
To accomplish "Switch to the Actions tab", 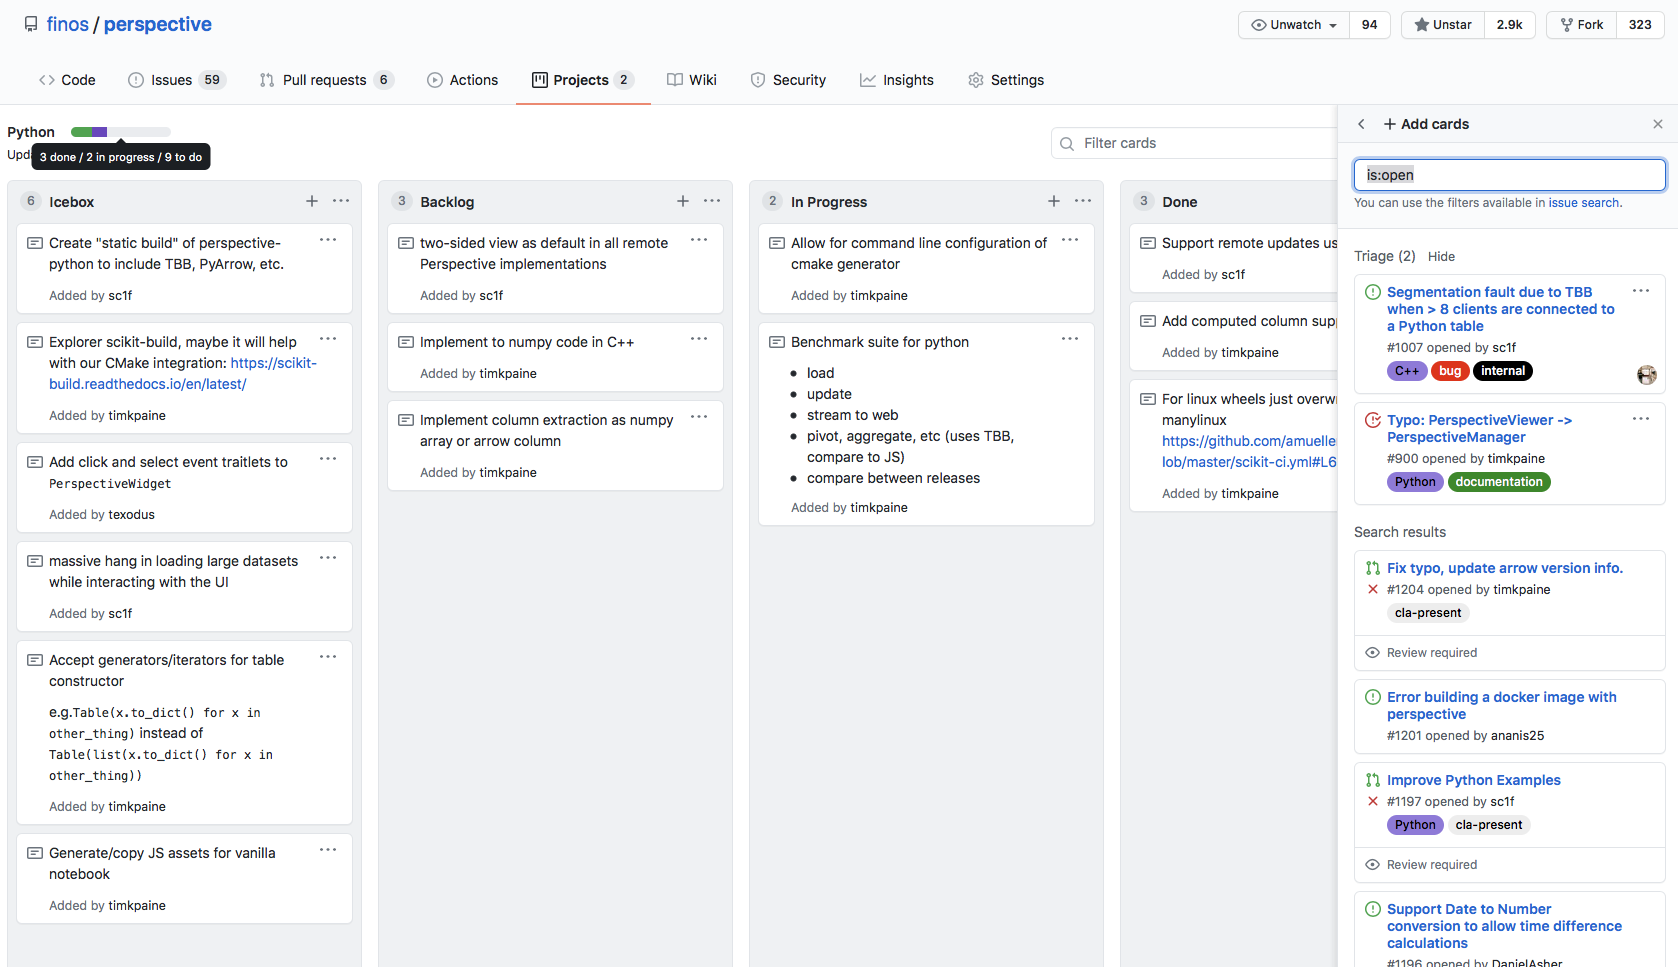I will (462, 80).
